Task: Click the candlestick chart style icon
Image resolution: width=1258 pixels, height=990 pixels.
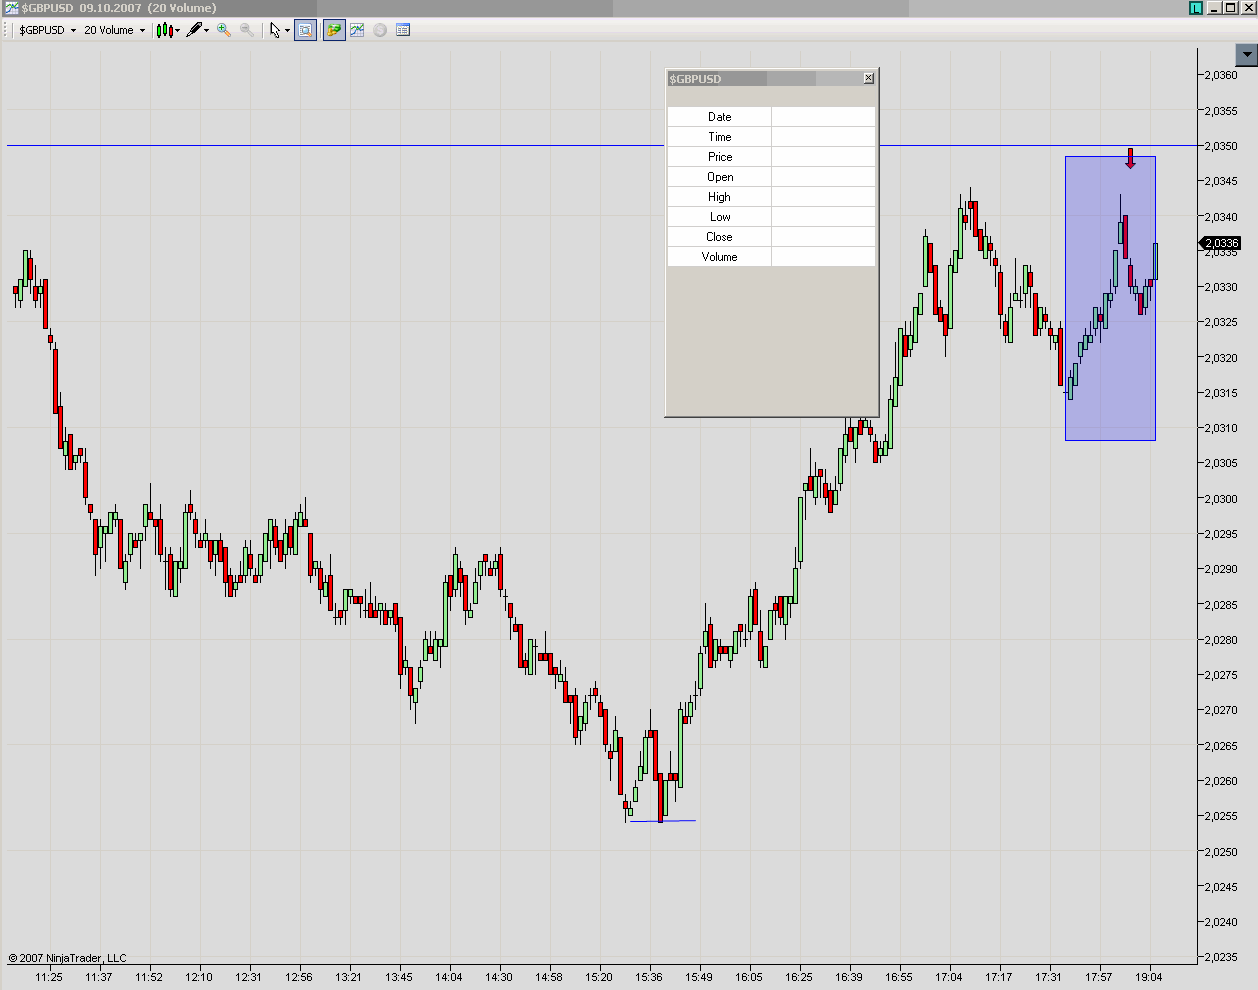Action: point(165,30)
